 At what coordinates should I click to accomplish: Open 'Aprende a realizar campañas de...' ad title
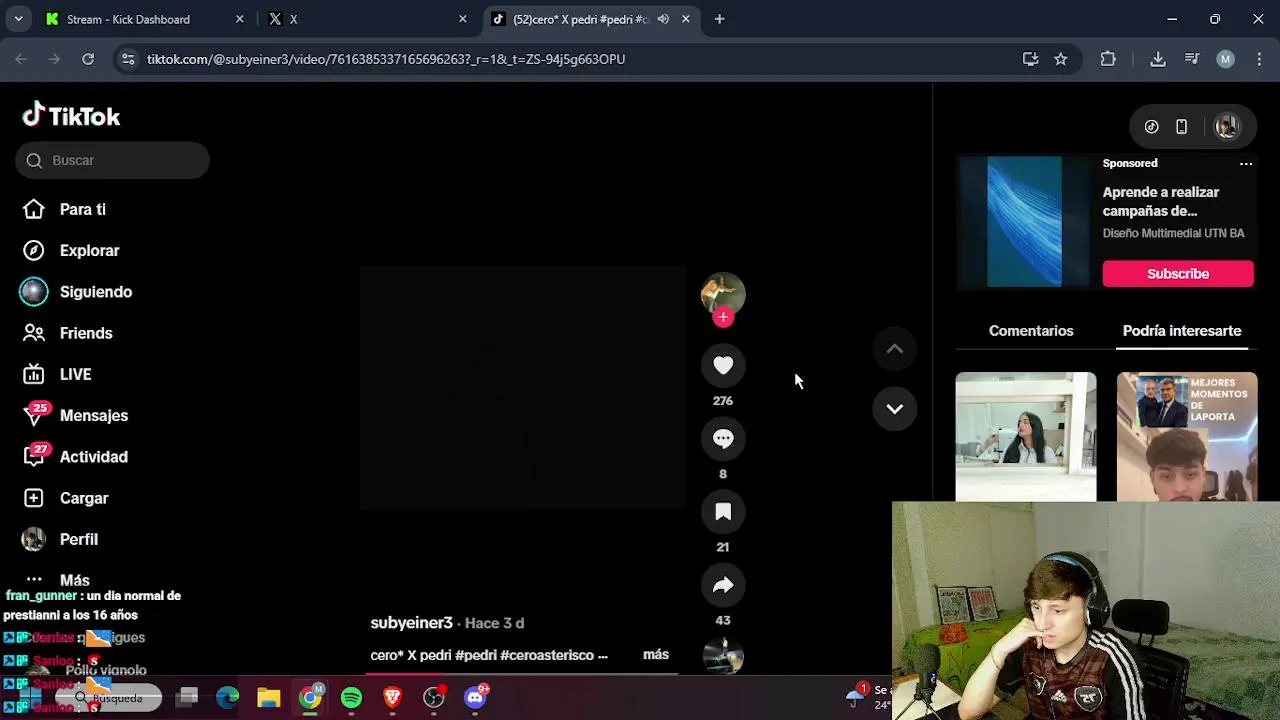[1161, 201]
